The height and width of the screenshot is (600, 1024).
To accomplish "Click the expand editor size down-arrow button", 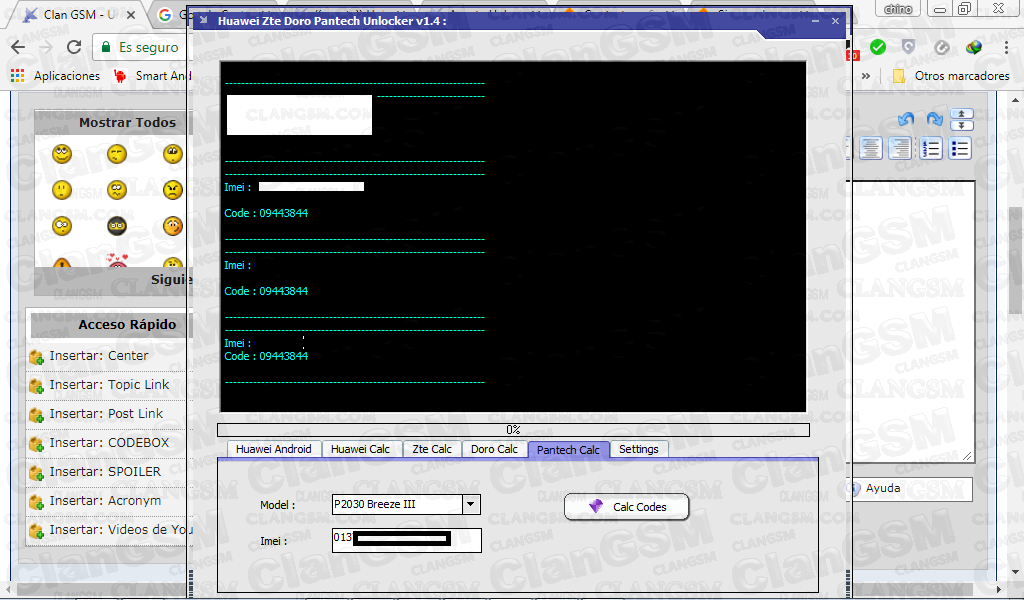I will coord(961,125).
